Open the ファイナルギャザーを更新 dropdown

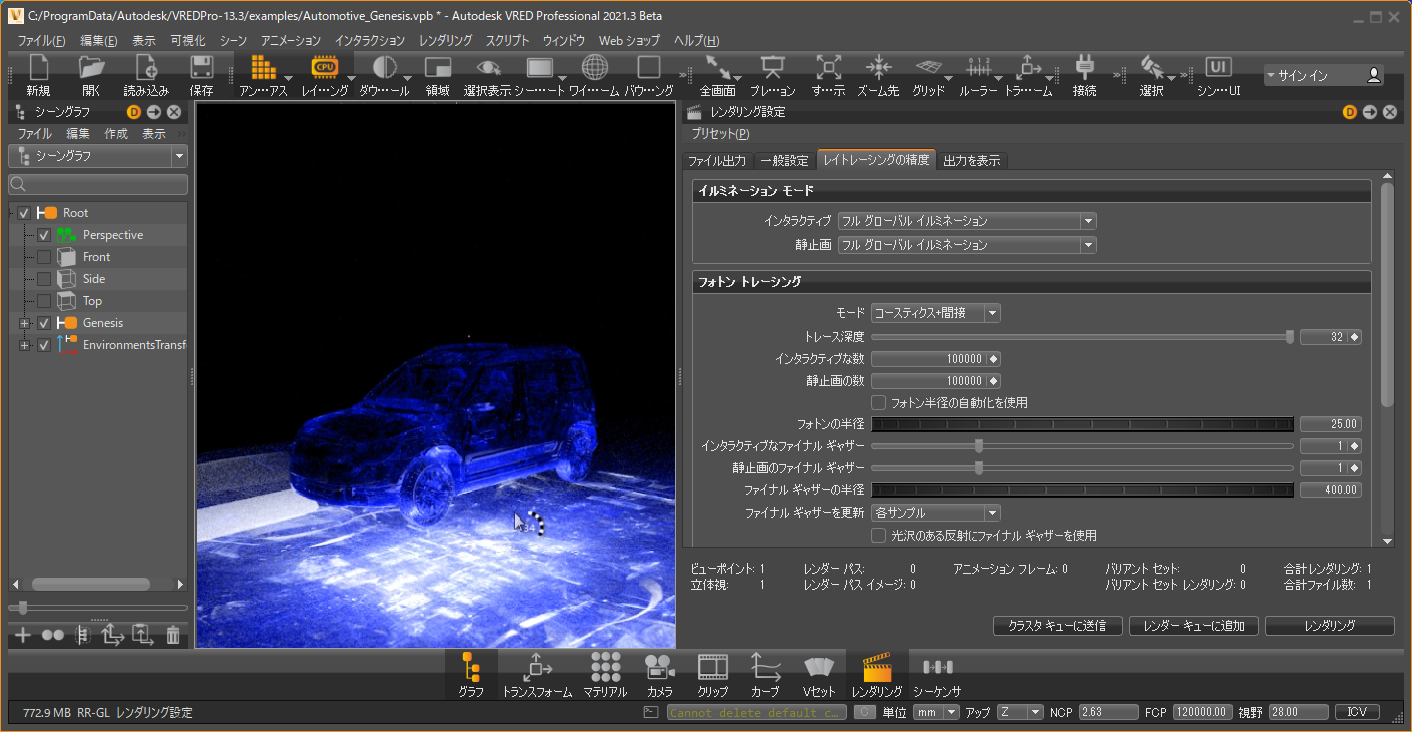pyautogui.click(x=935, y=513)
